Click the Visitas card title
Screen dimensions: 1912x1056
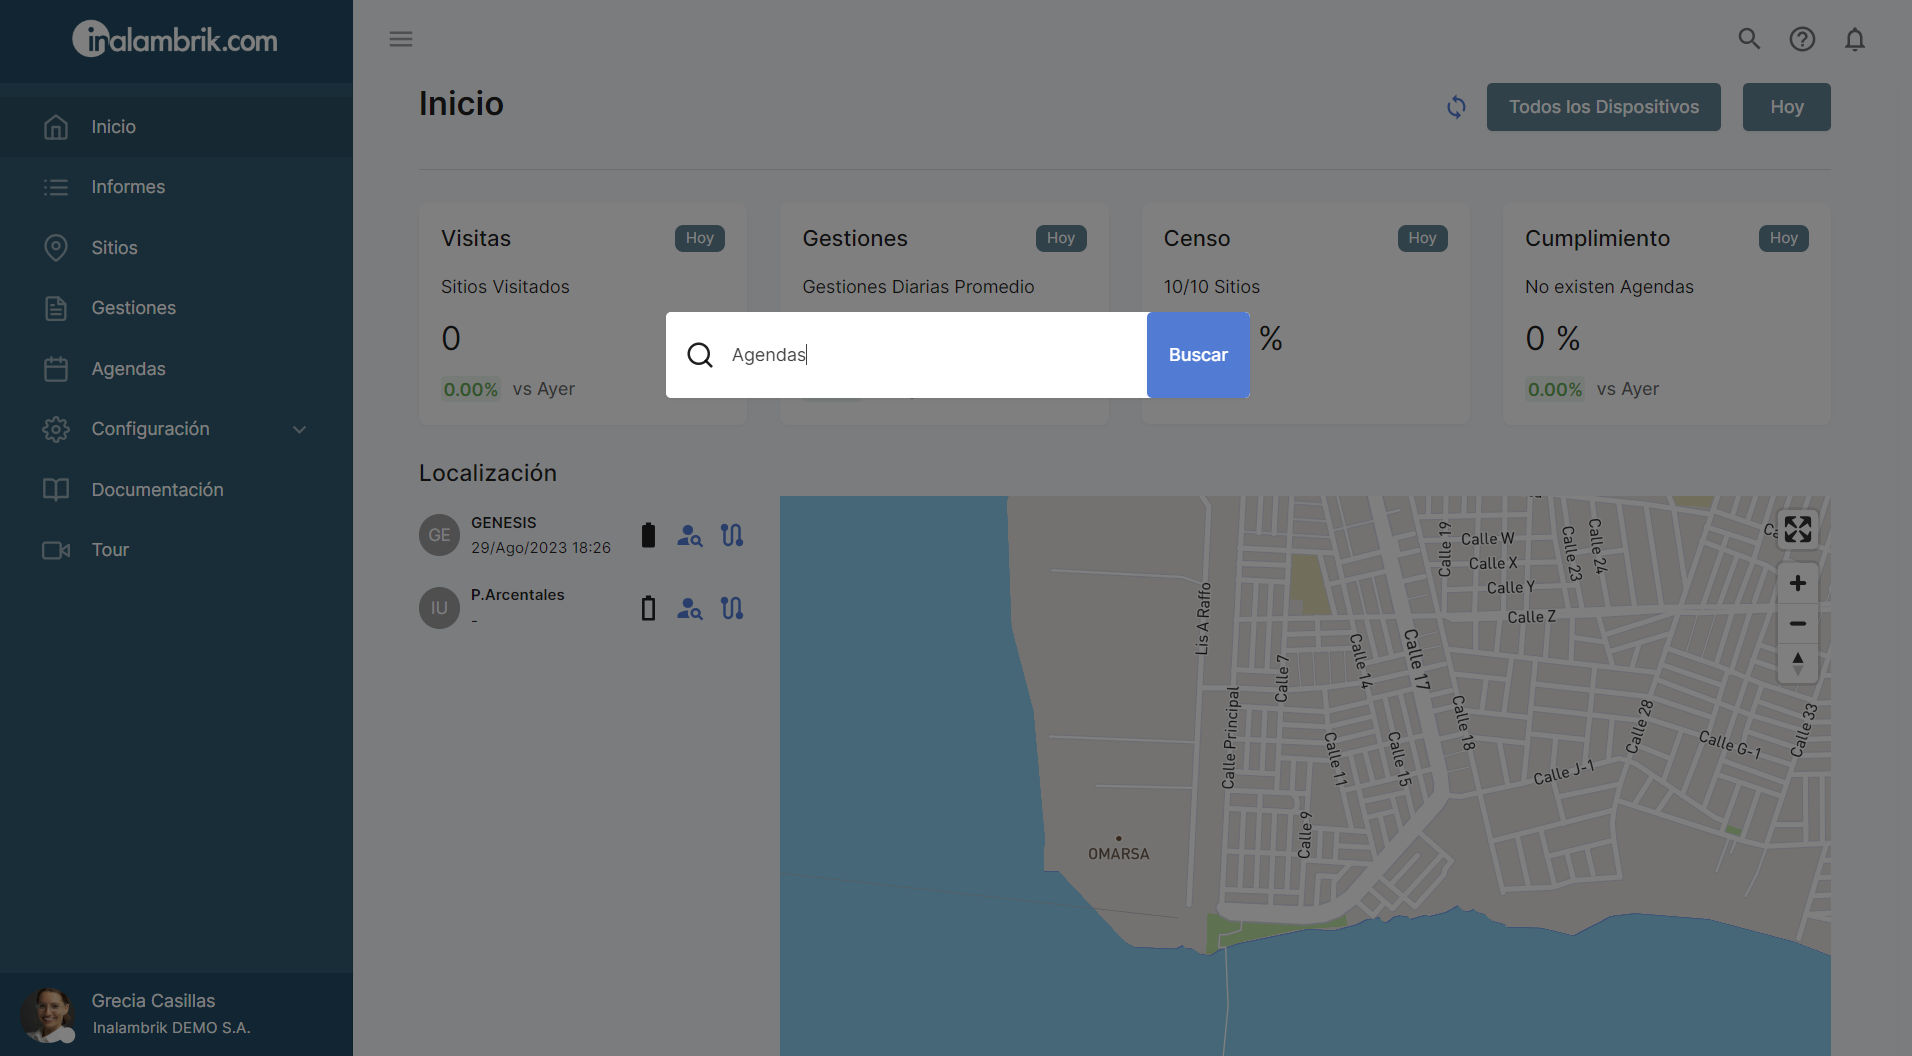pos(476,238)
